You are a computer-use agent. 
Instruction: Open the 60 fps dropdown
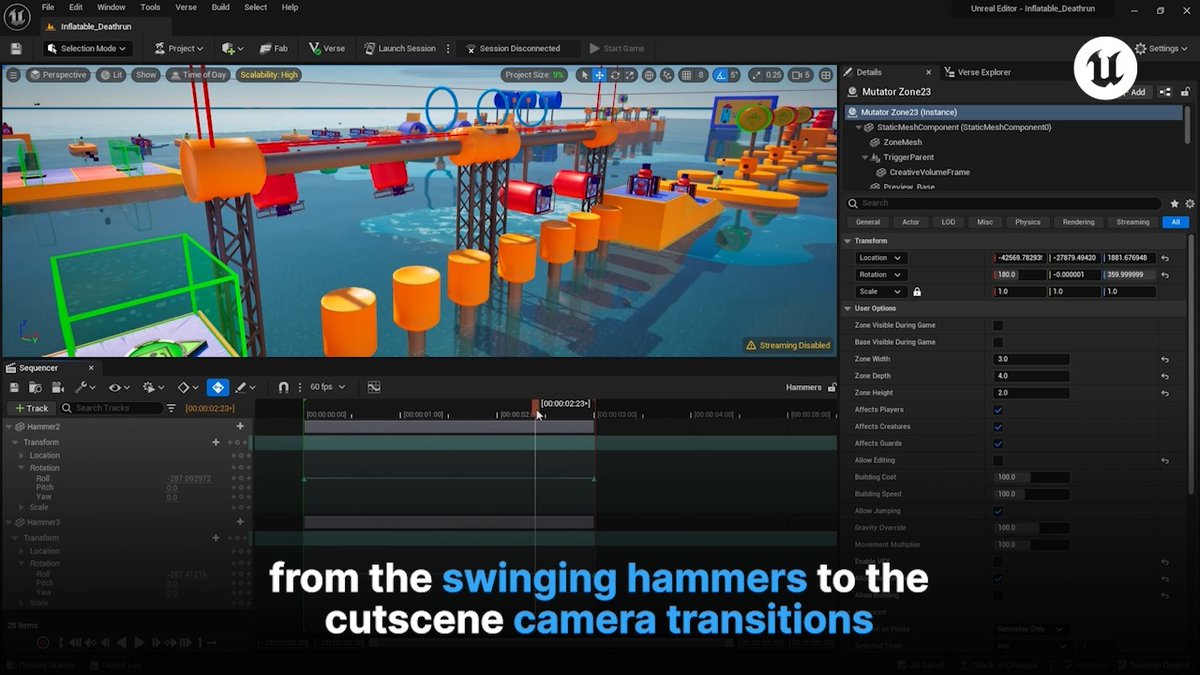tap(328, 387)
